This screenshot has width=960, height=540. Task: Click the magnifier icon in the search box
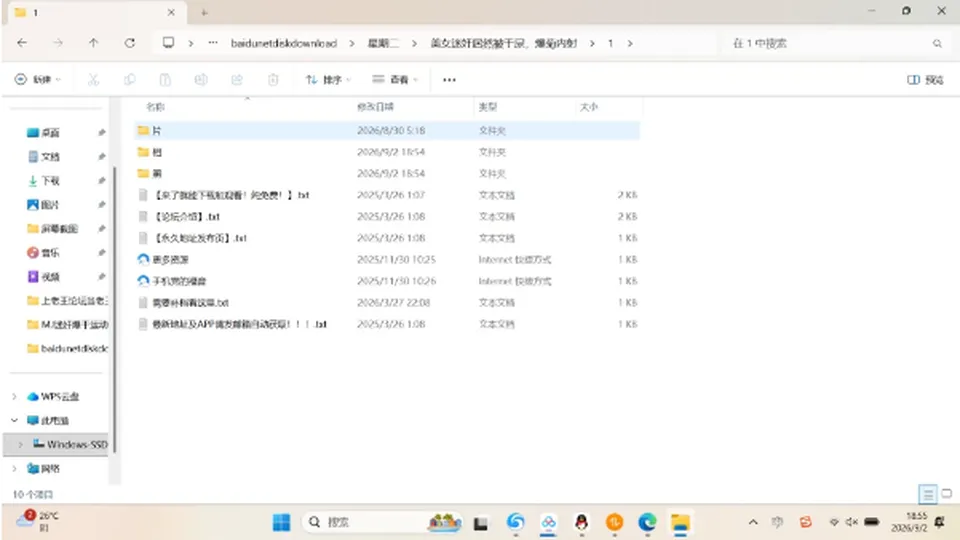[937, 43]
